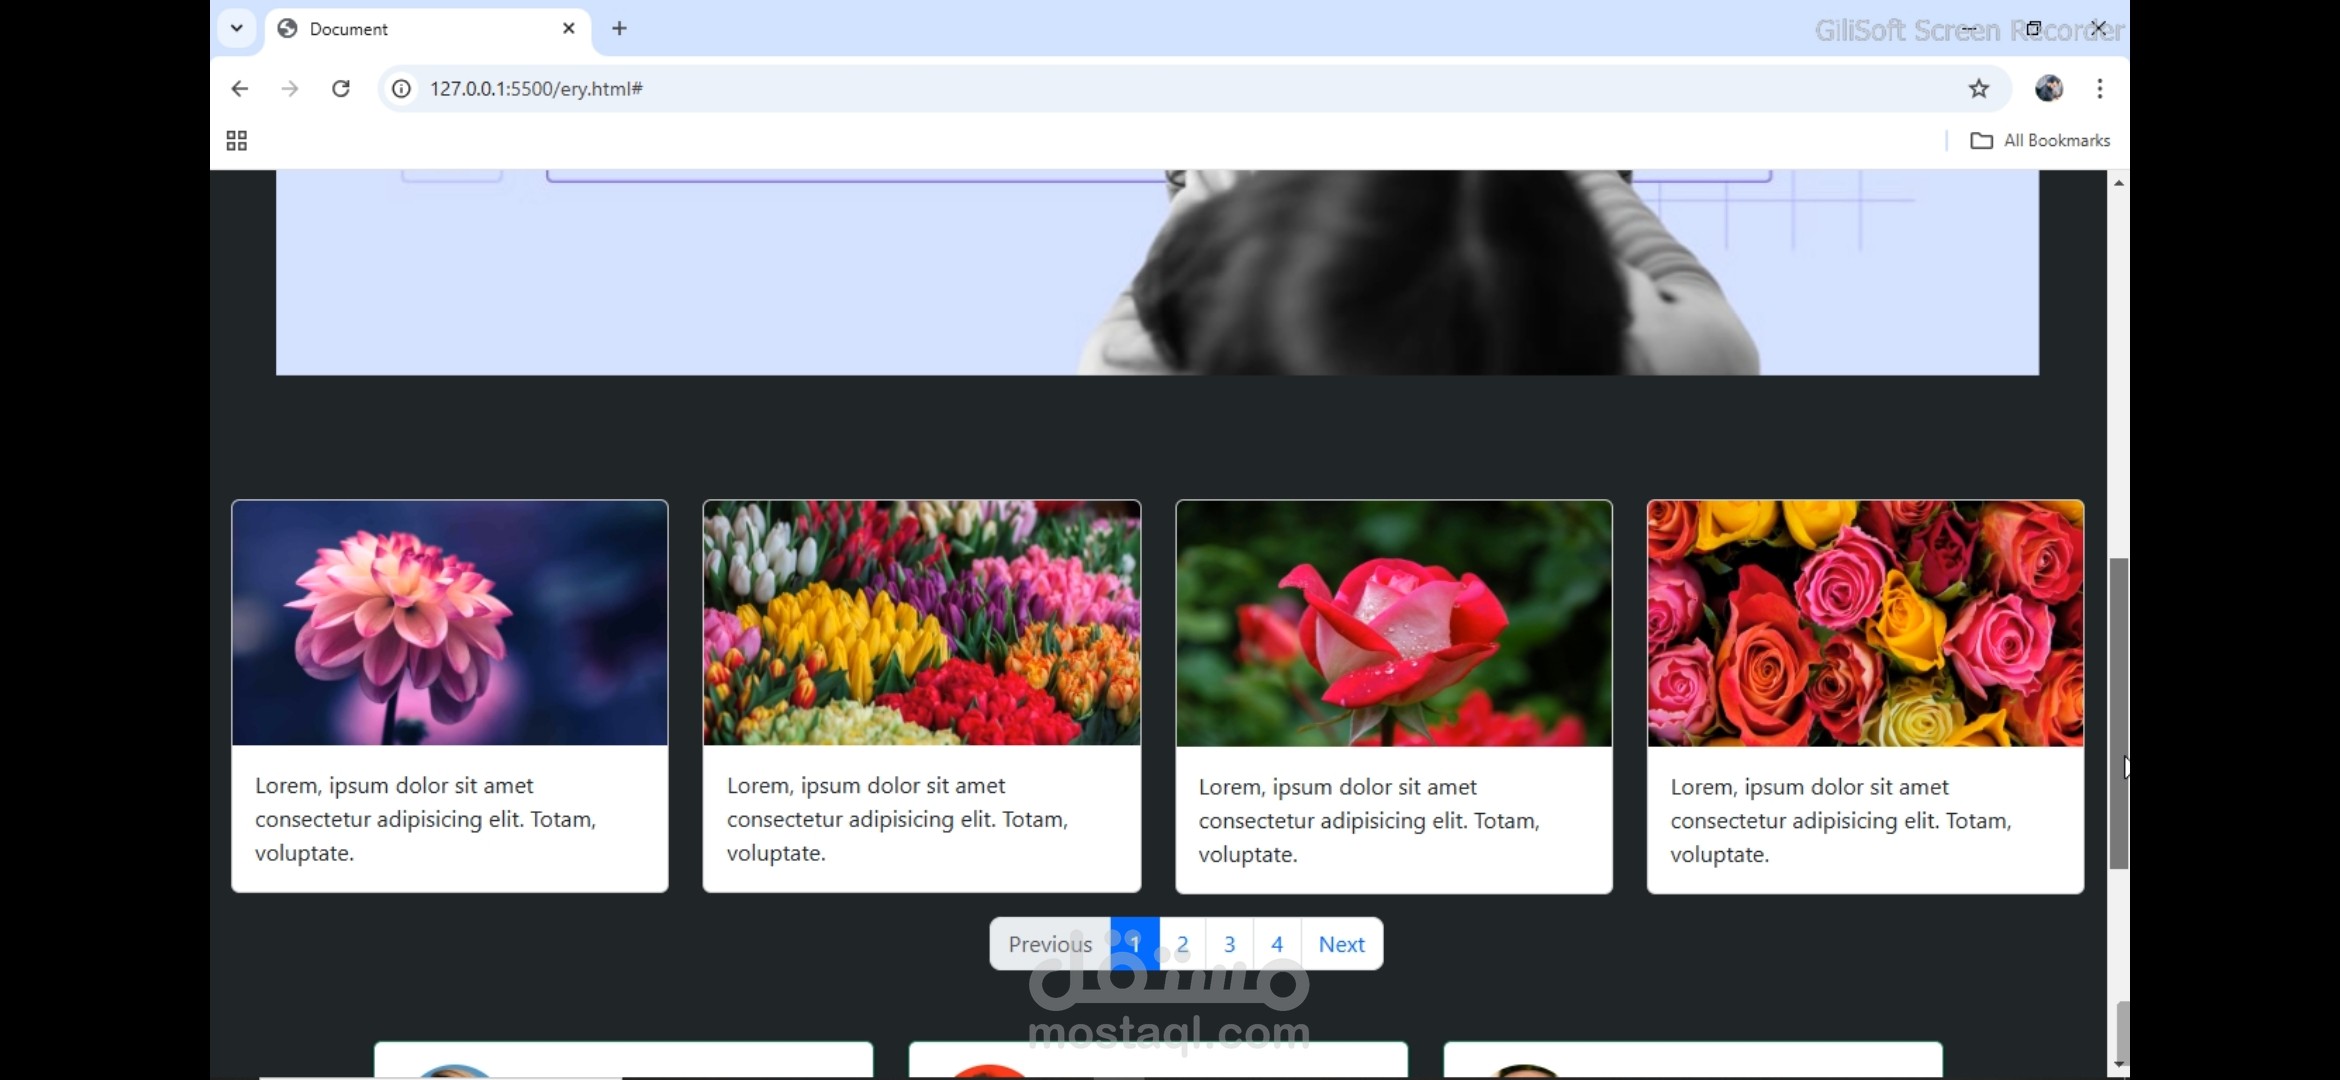Go to pagination page 1

[x=1135, y=944]
